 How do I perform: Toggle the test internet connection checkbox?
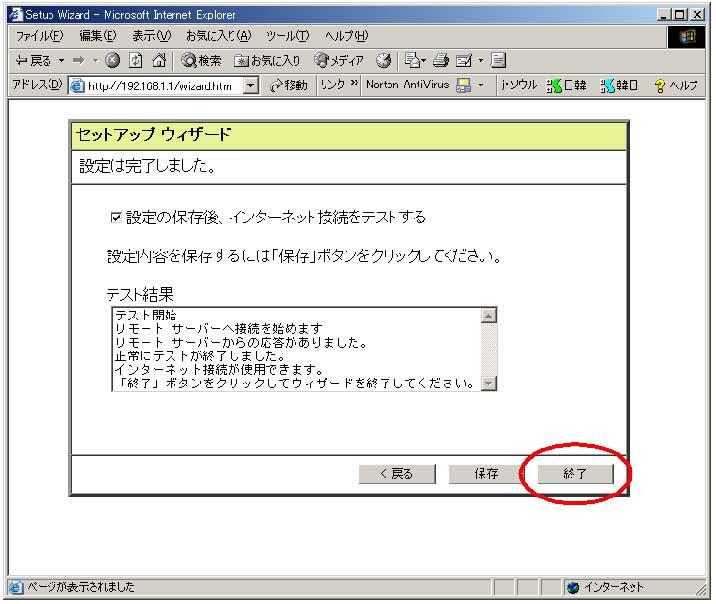pos(116,217)
